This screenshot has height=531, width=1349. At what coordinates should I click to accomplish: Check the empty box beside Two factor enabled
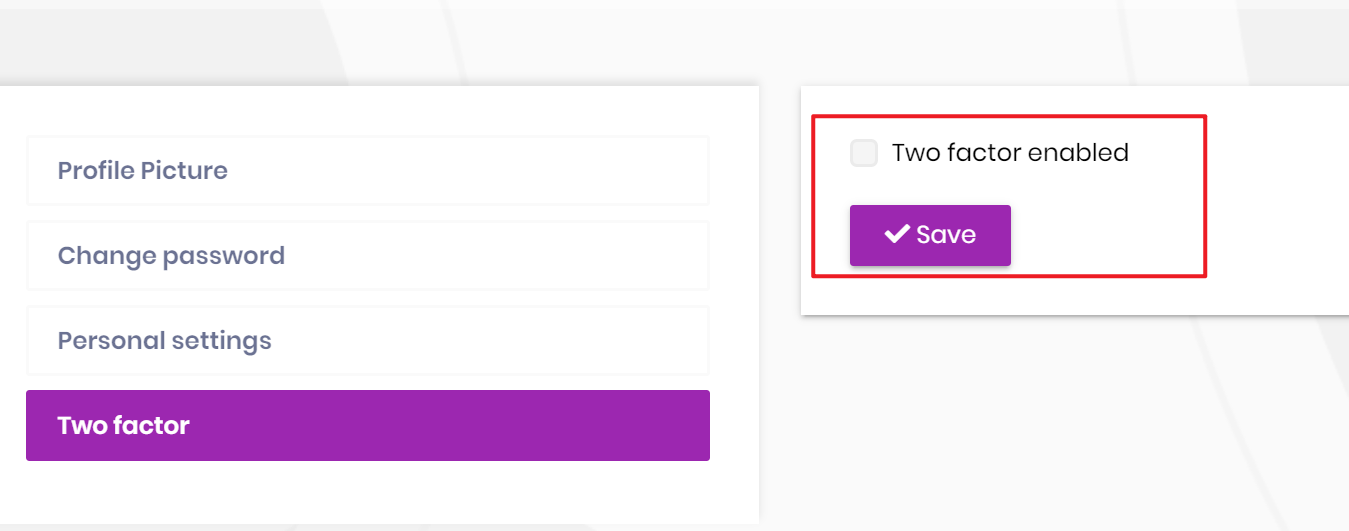864,153
